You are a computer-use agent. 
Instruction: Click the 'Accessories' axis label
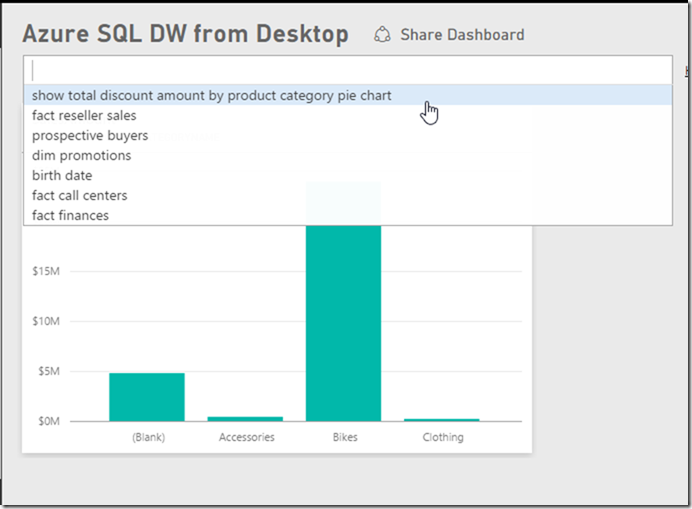[247, 437]
